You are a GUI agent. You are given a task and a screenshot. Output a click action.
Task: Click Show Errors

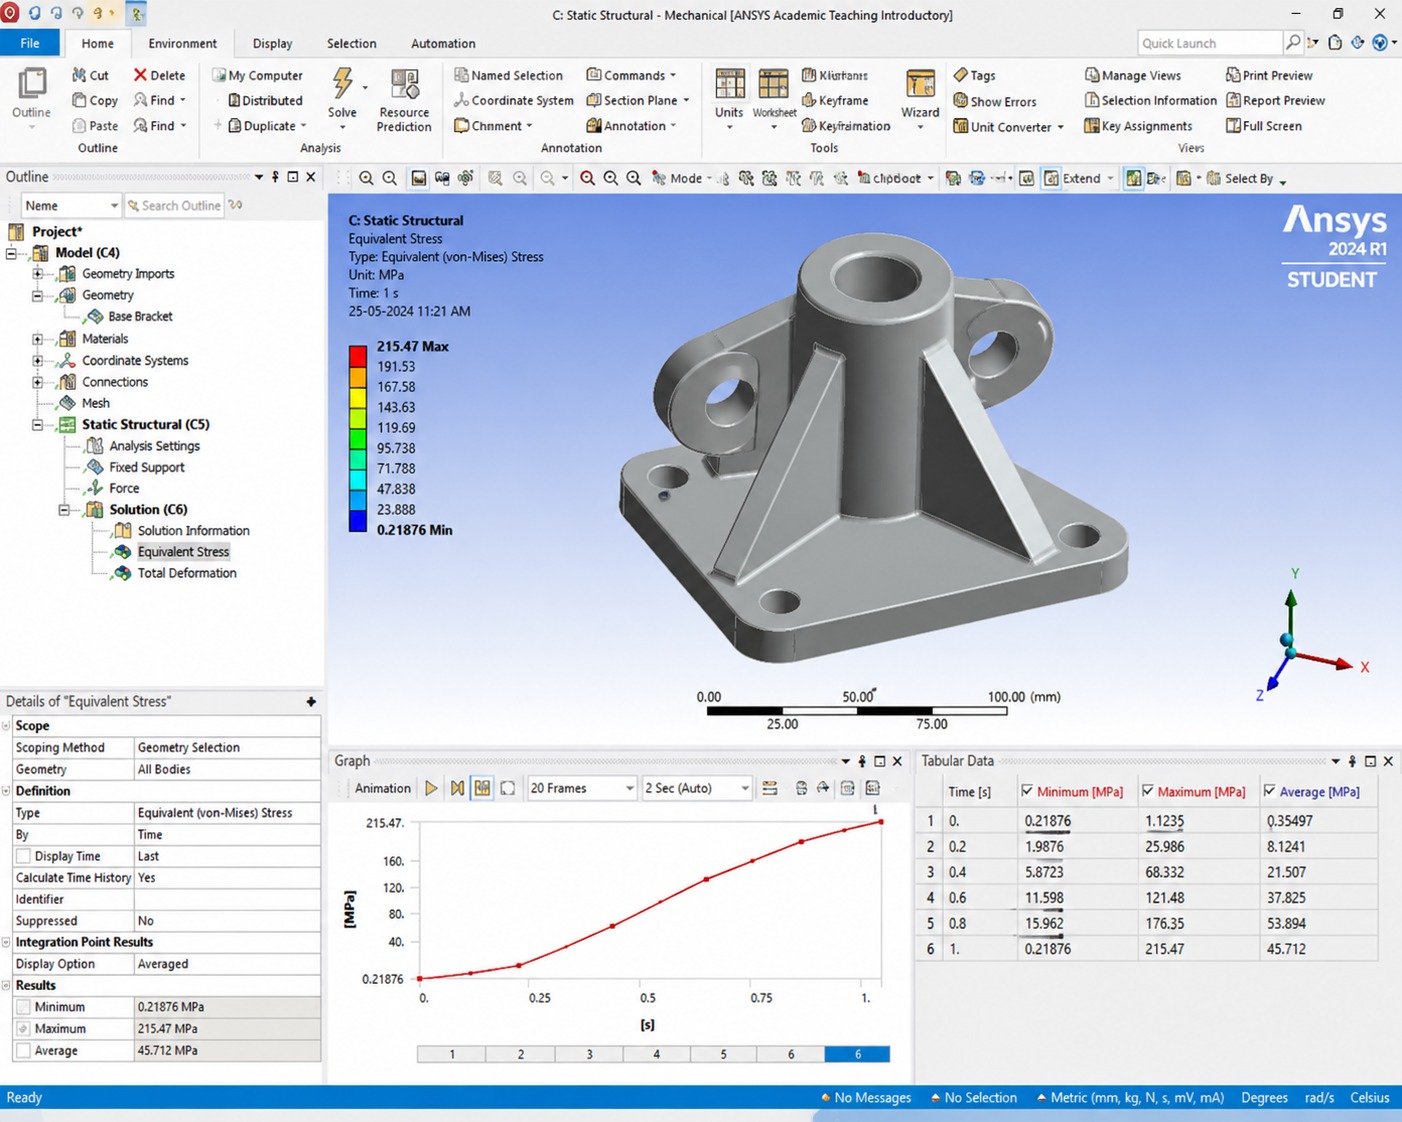(x=995, y=101)
